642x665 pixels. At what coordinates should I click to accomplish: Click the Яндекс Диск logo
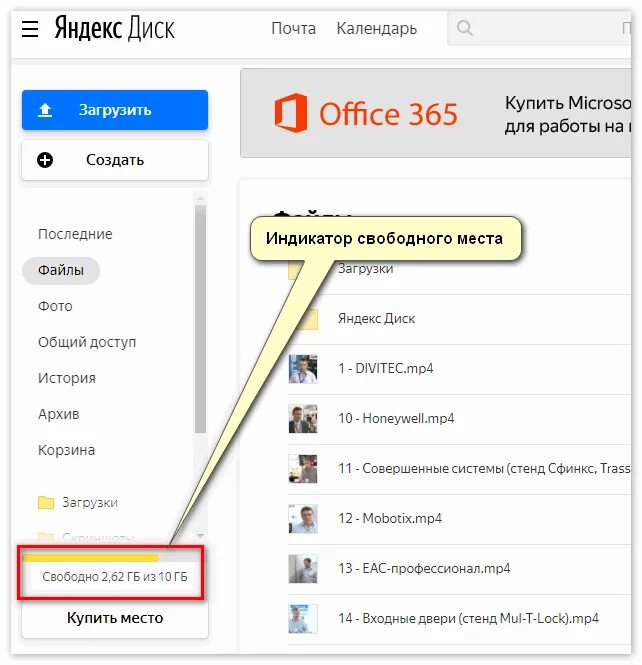point(114,28)
